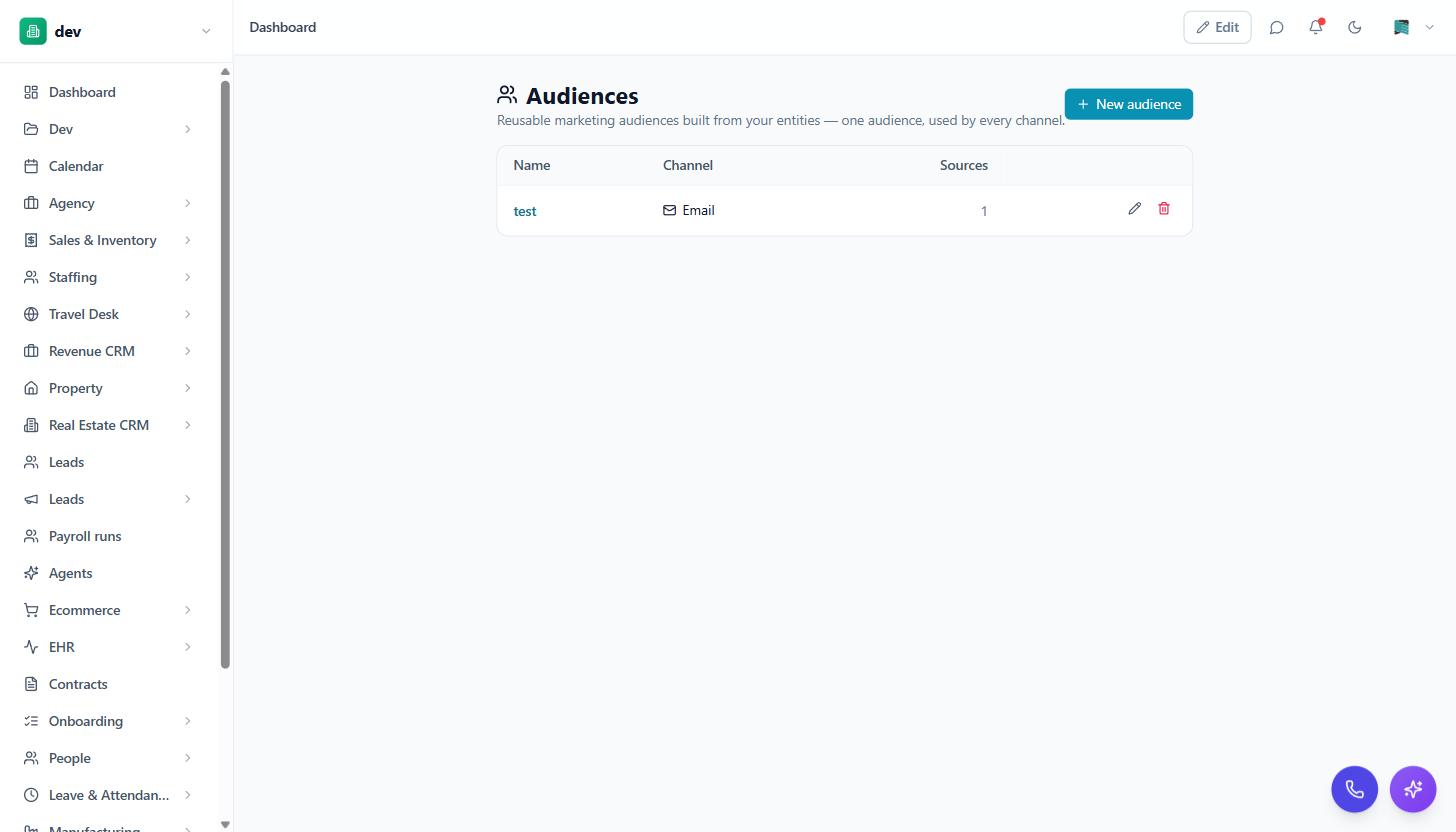1456x832 pixels.
Task: Click the Sales & Inventory receipt icon
Action: pyautogui.click(x=31, y=240)
